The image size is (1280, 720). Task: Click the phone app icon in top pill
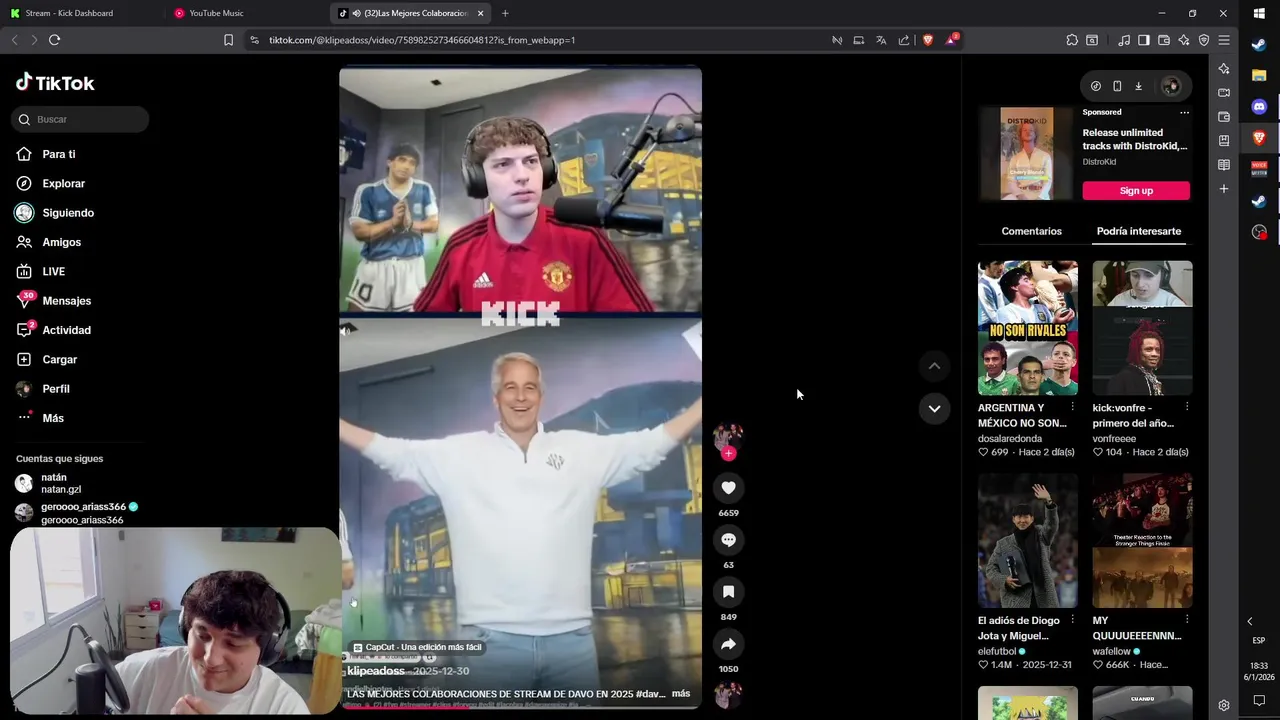[1117, 86]
